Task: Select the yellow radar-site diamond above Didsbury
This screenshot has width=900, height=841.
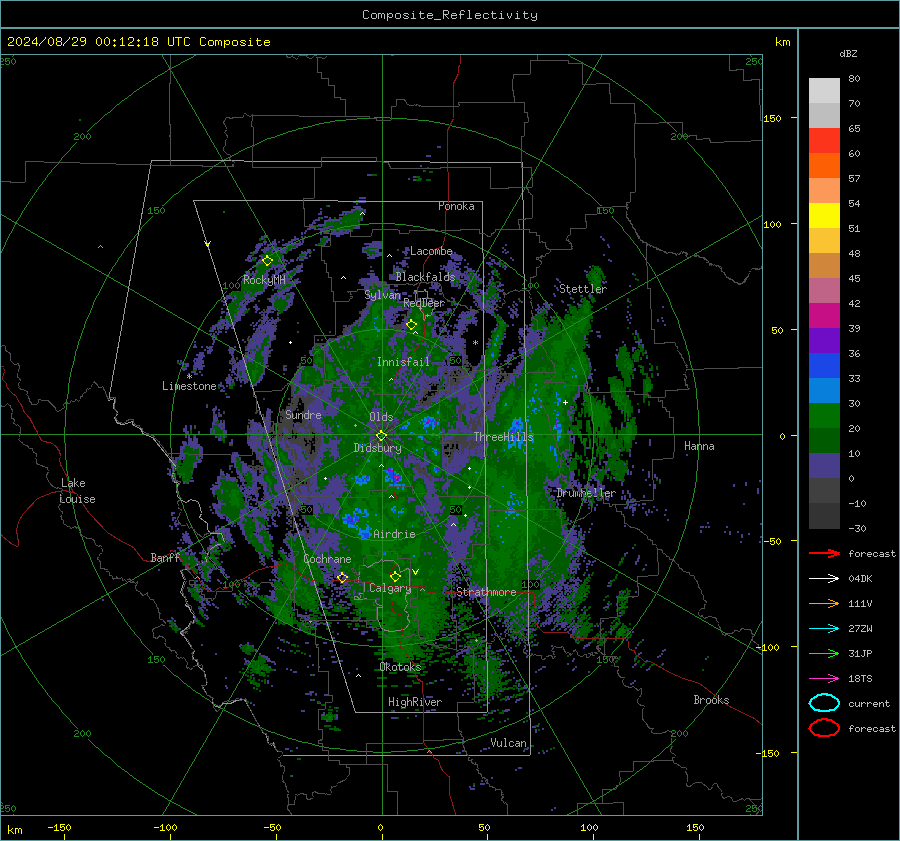Action: tap(381, 436)
